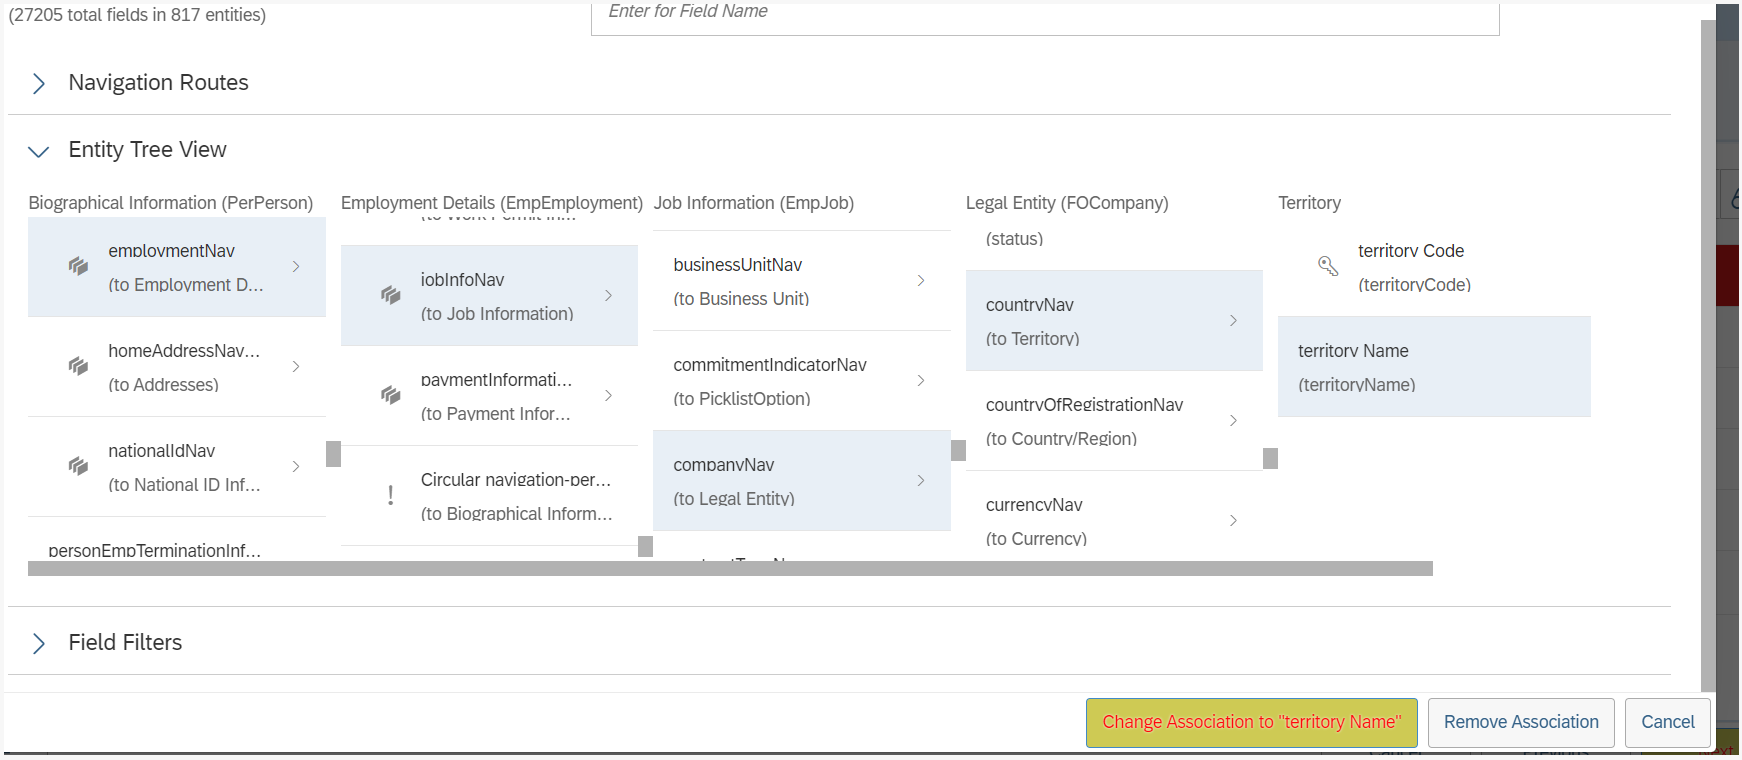
Task: Click the homeAddressNav composite icon
Action: pyautogui.click(x=78, y=366)
